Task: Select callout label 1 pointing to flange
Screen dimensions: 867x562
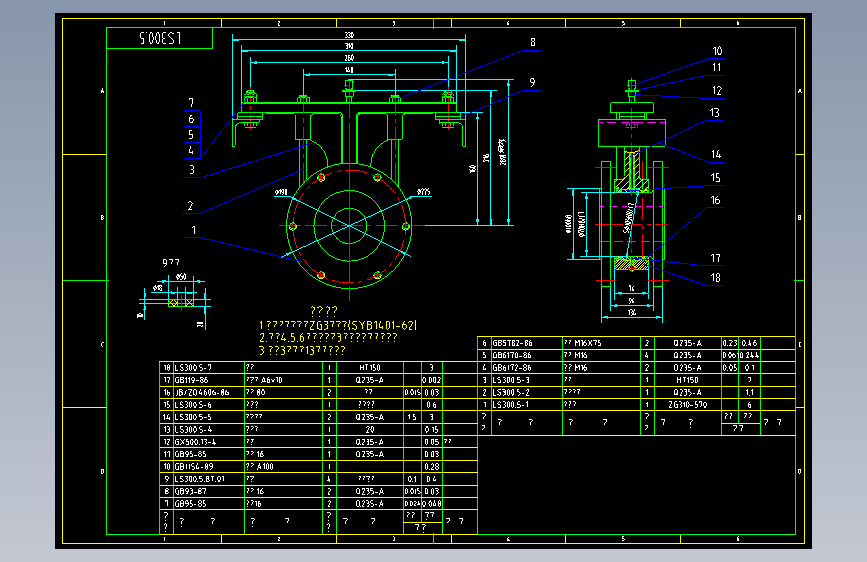Action: (193, 230)
